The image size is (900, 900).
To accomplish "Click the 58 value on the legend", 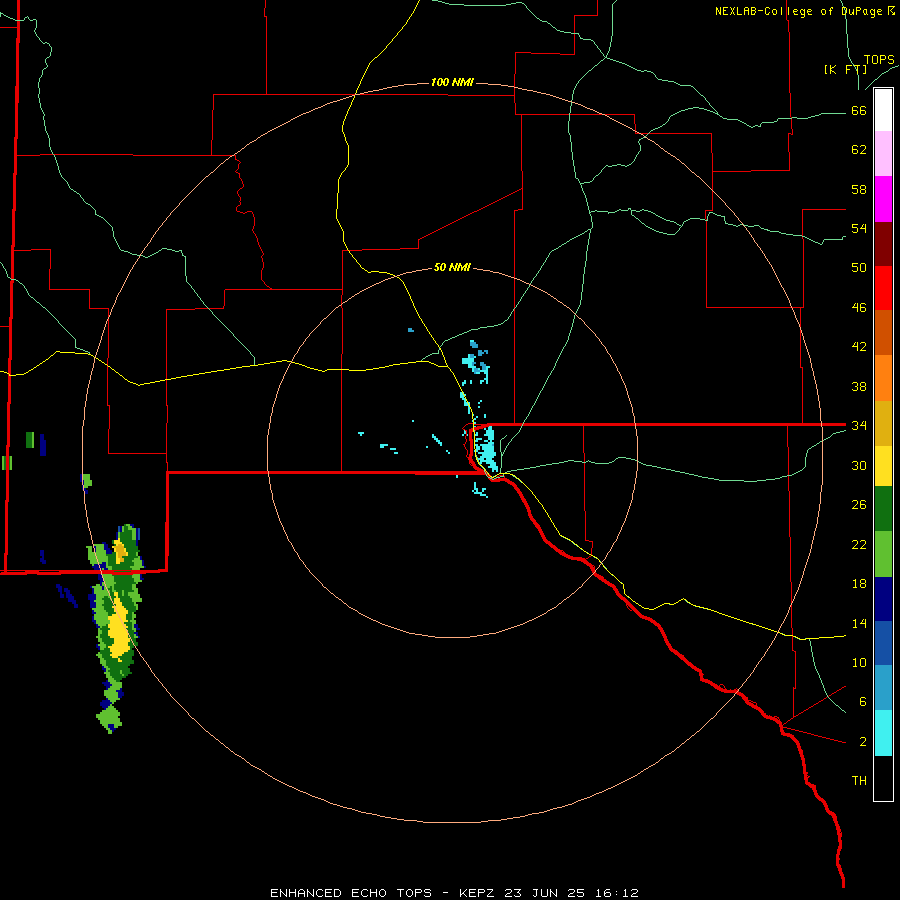I will click(859, 189).
